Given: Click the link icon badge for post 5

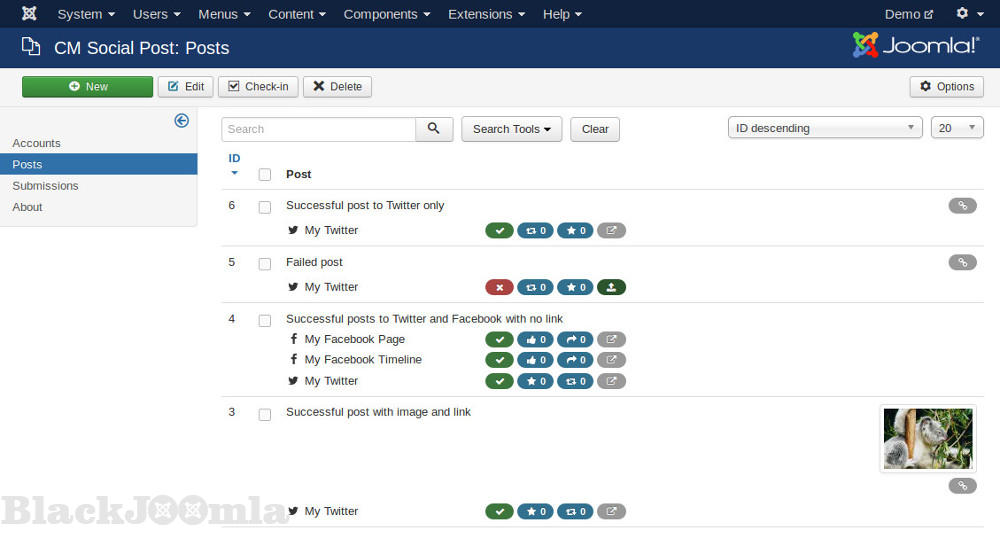Looking at the screenshot, I should tap(962, 263).
